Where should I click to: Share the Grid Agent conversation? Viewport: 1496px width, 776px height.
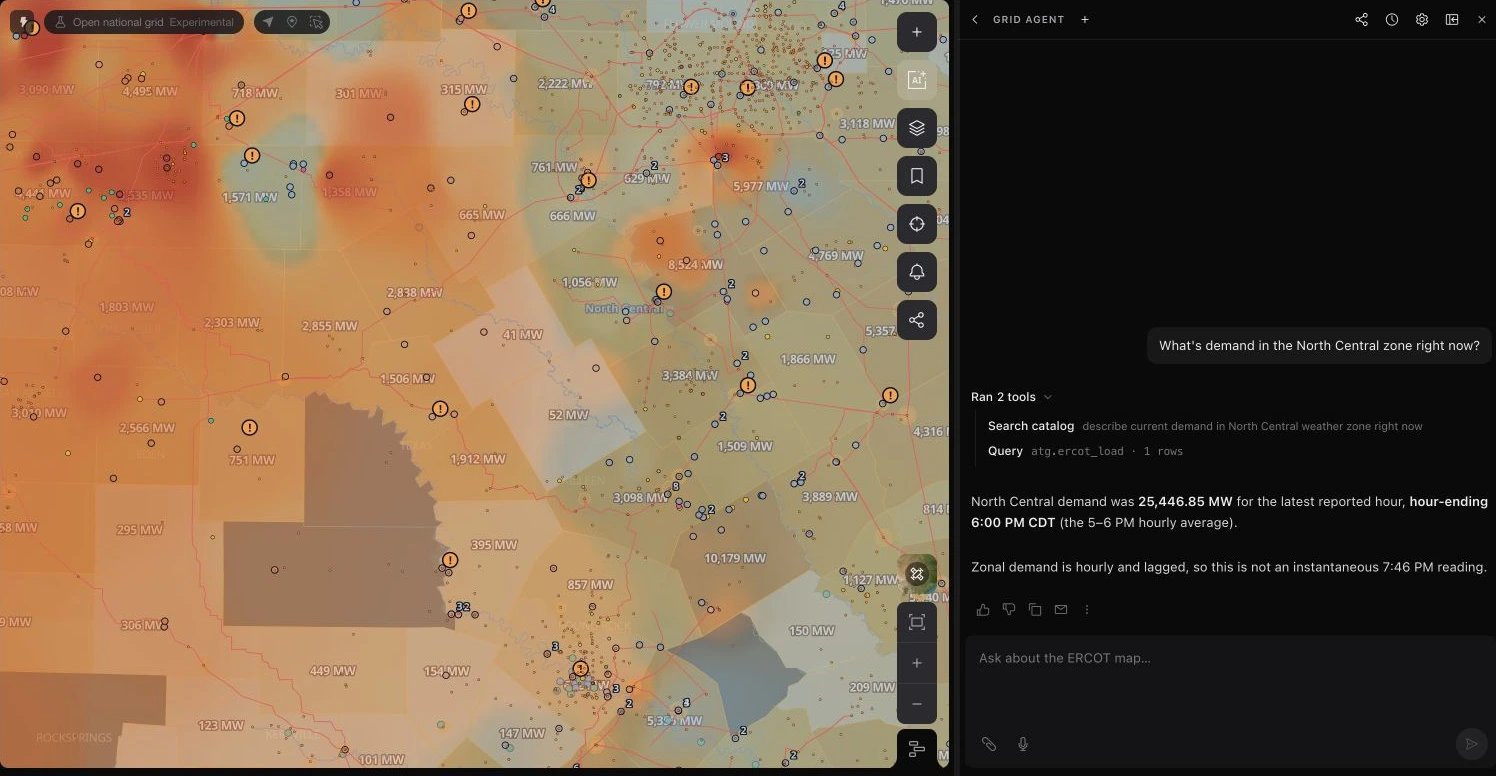(x=1361, y=20)
